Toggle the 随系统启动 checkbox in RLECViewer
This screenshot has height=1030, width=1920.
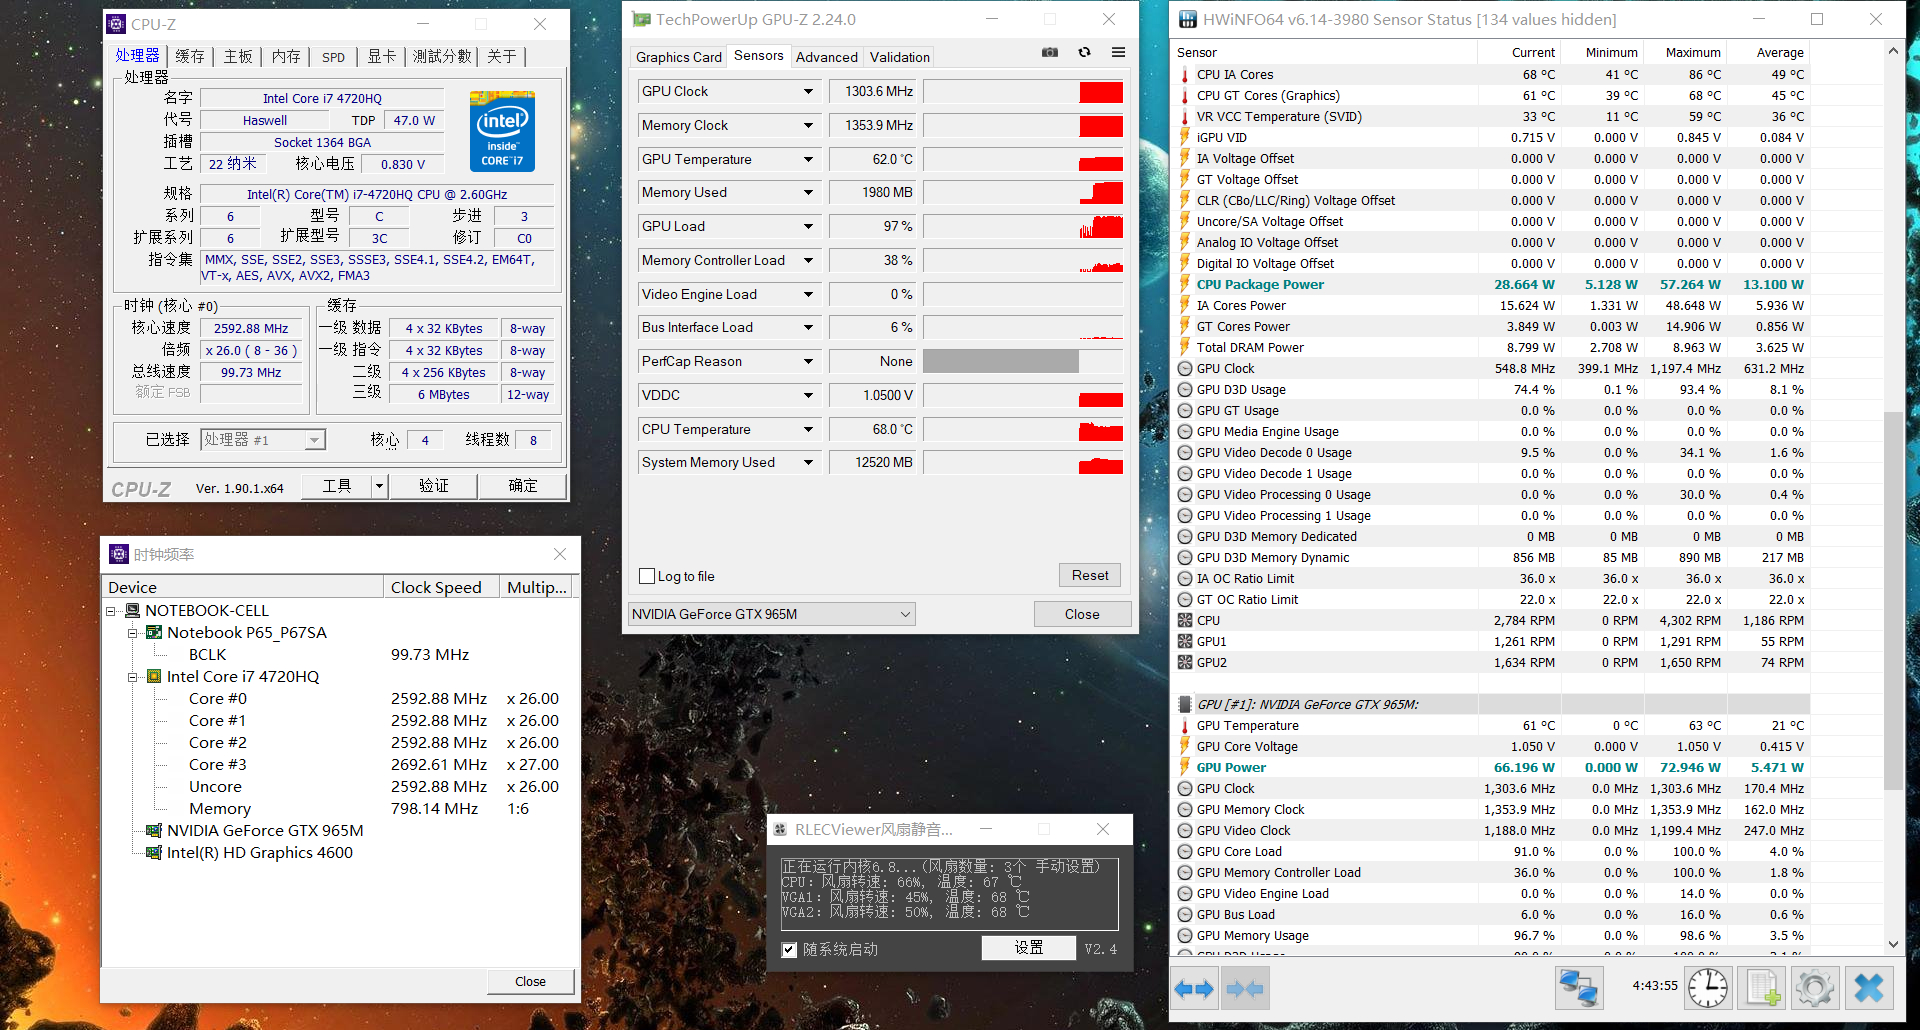pyautogui.click(x=790, y=949)
